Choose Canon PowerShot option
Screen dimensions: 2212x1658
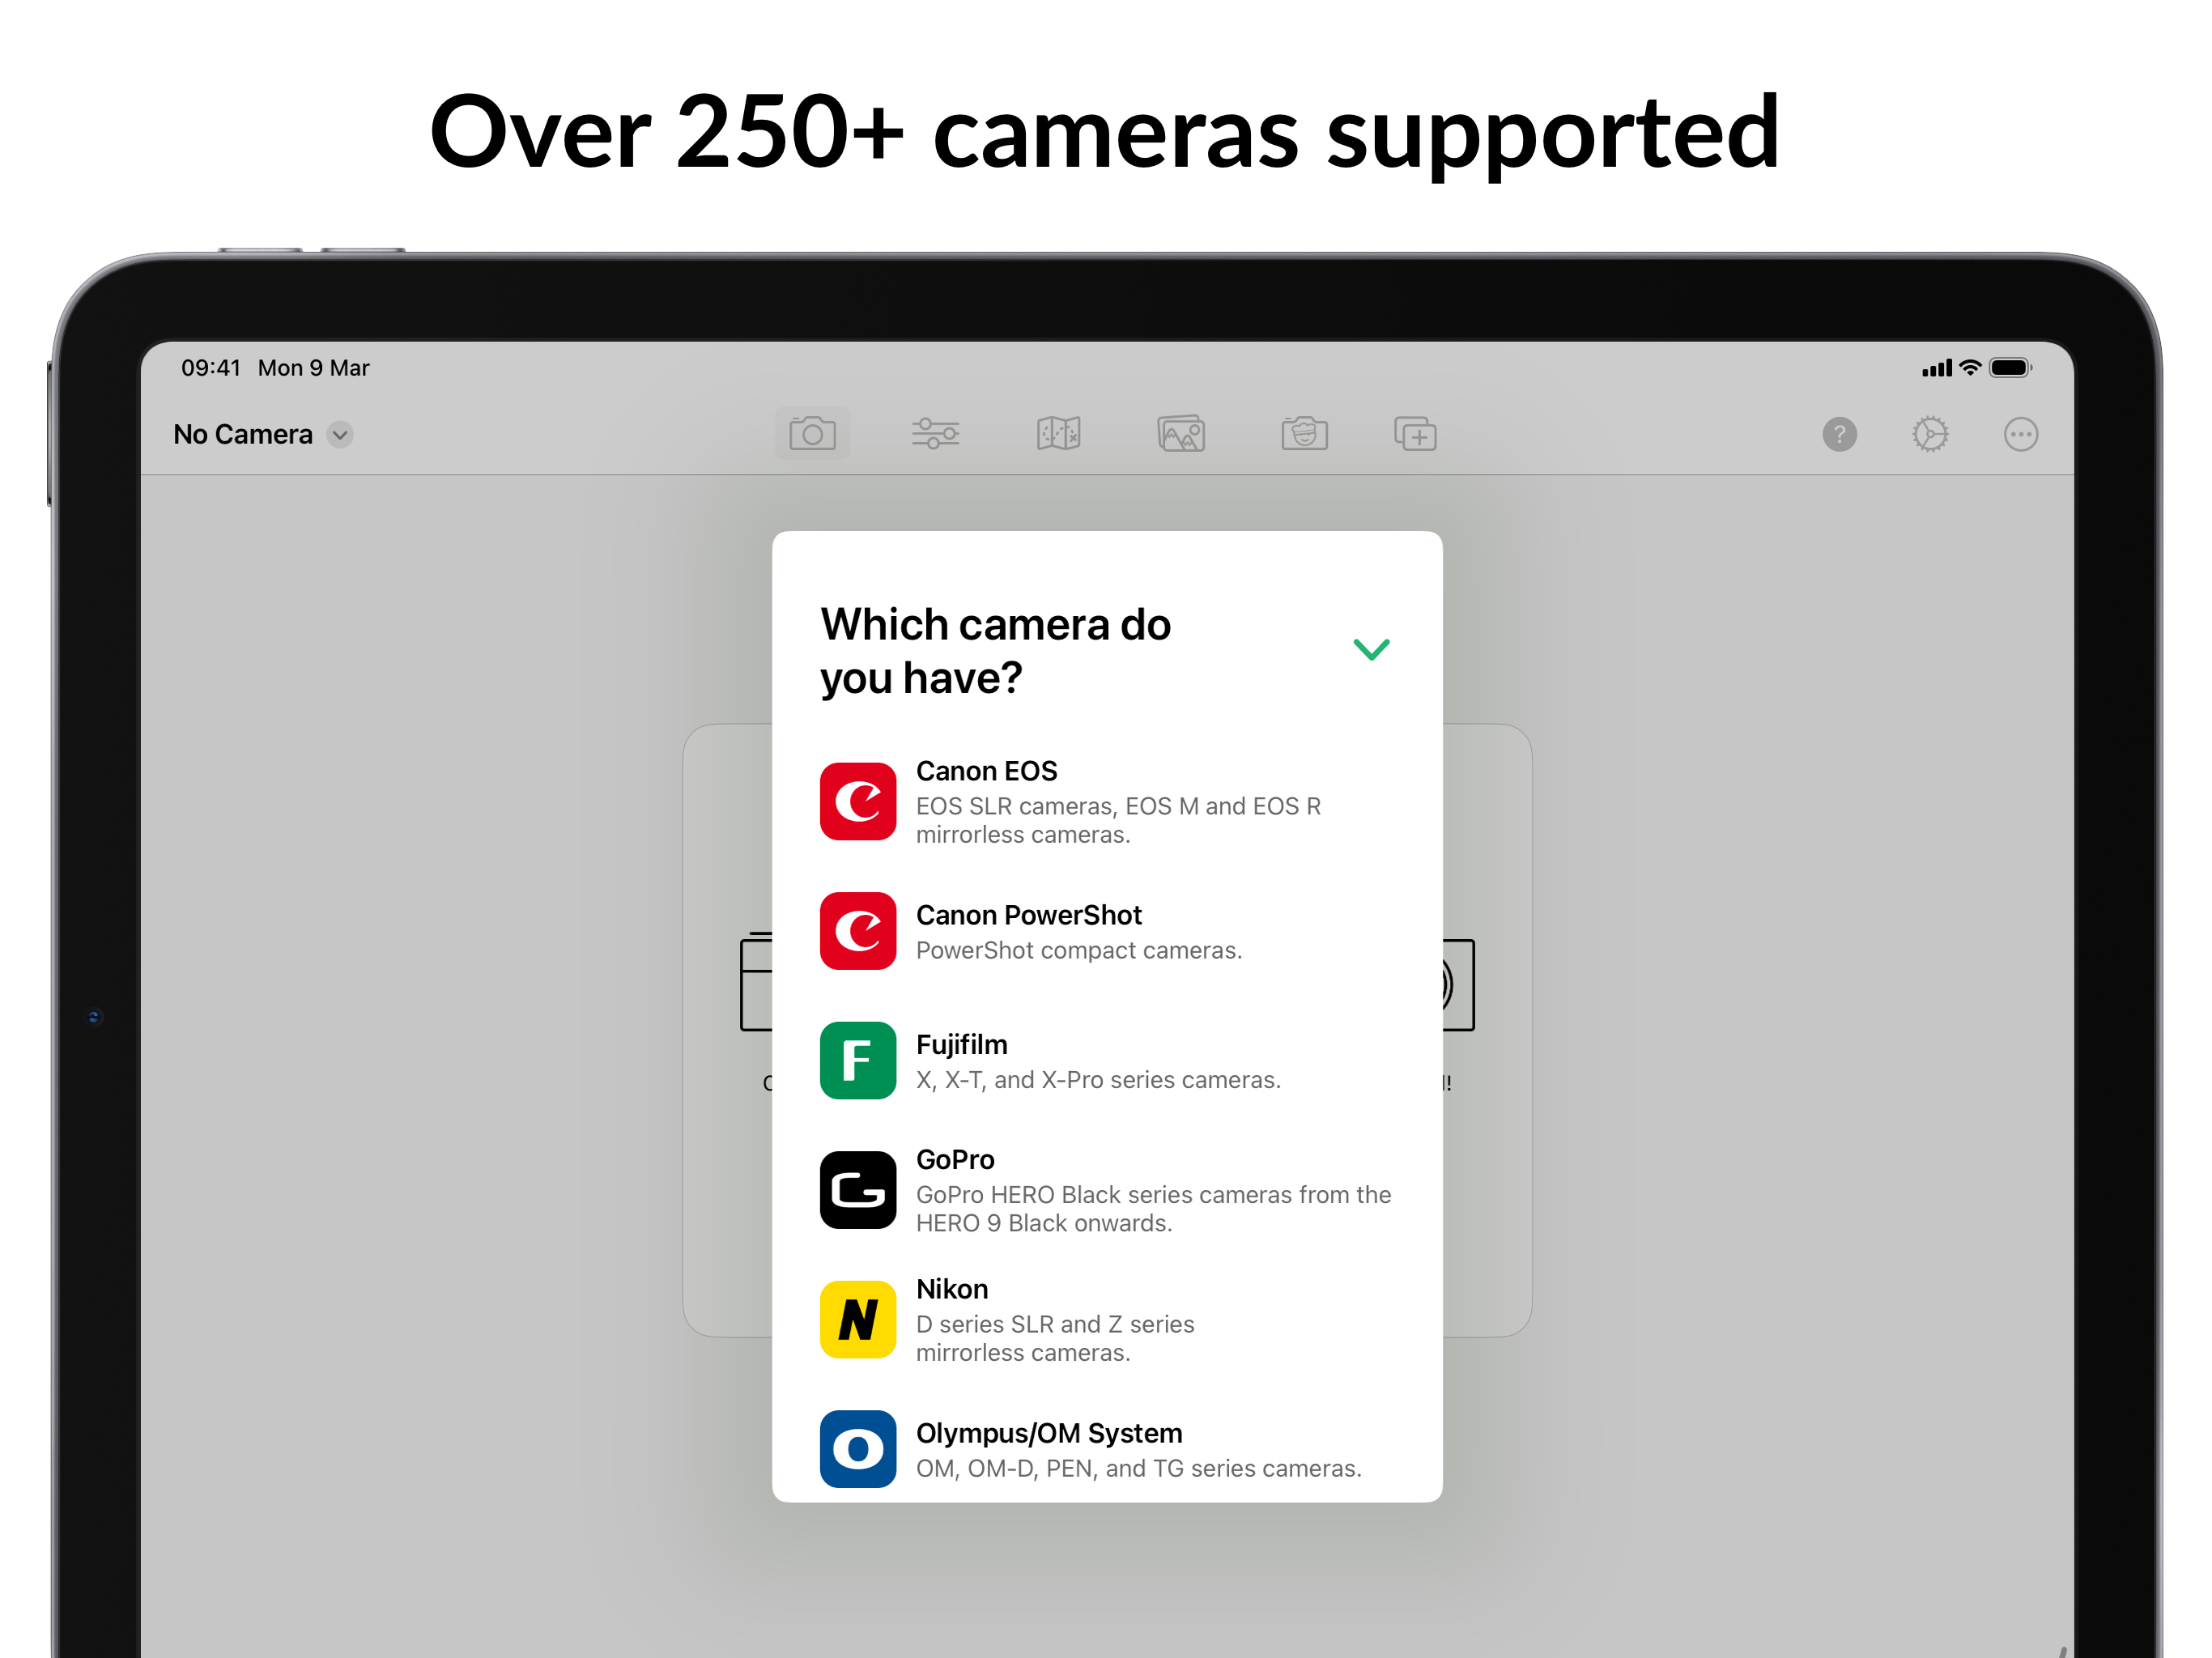(1107, 931)
